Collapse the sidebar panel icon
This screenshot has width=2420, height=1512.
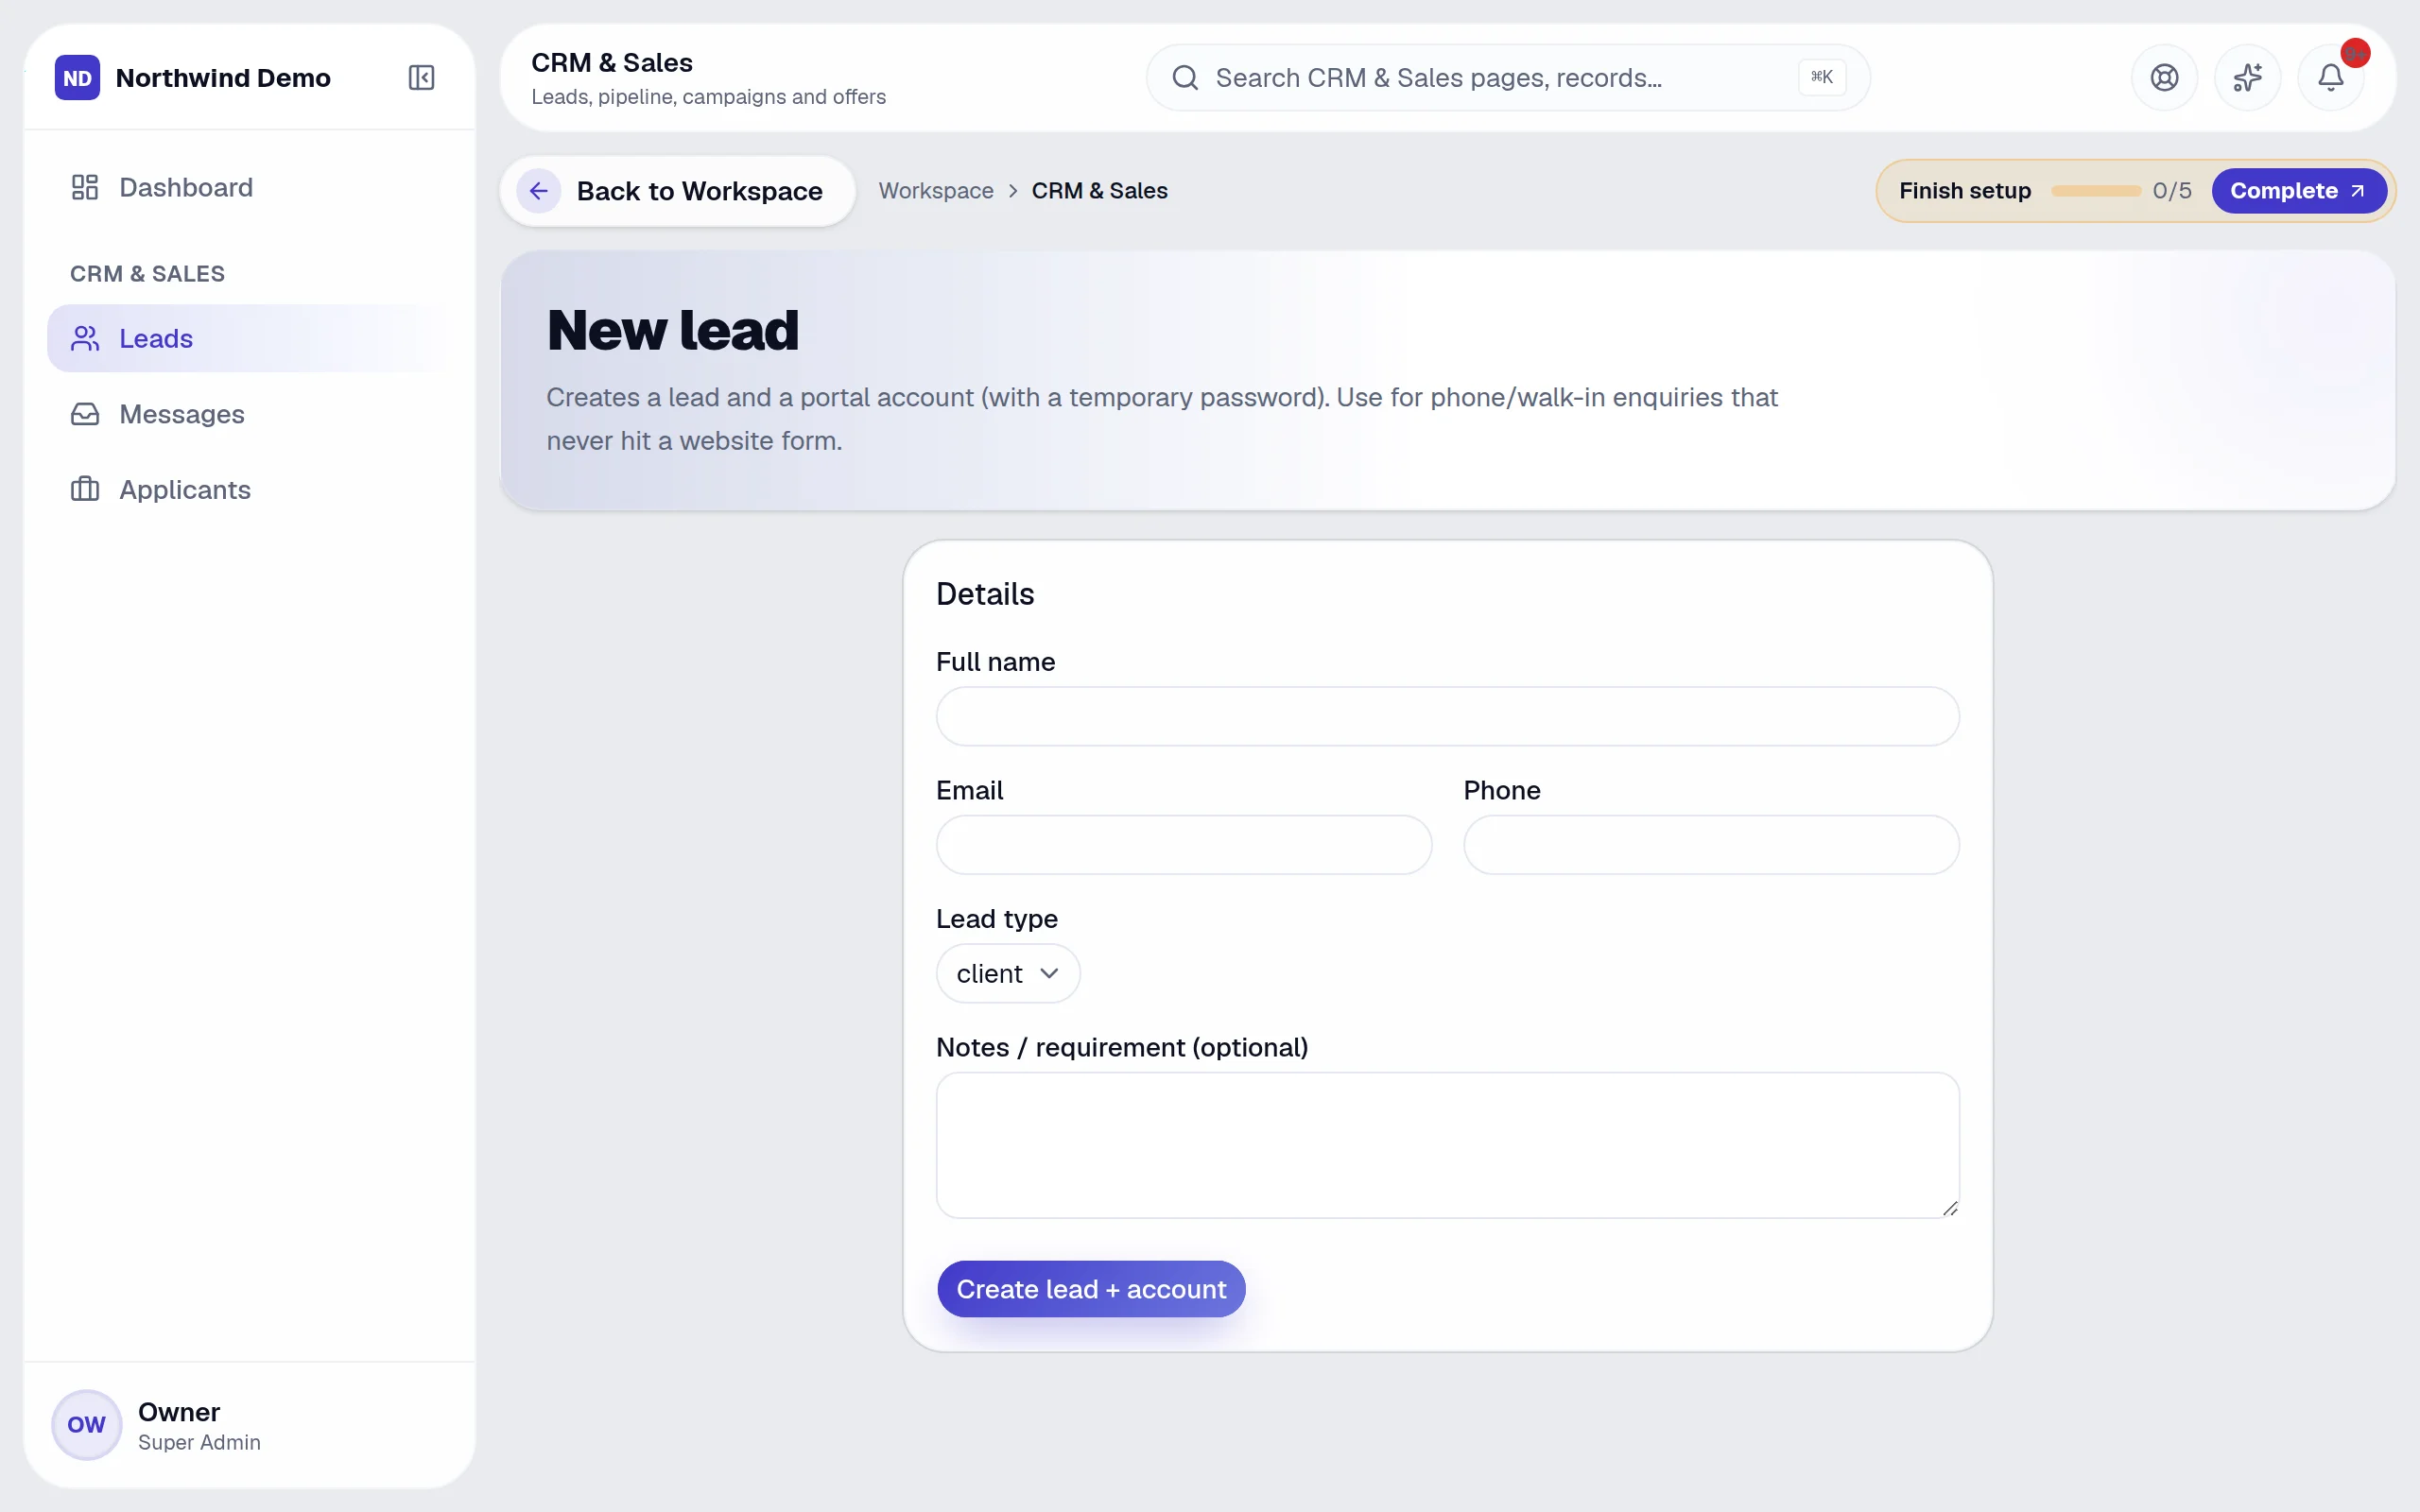coord(421,78)
